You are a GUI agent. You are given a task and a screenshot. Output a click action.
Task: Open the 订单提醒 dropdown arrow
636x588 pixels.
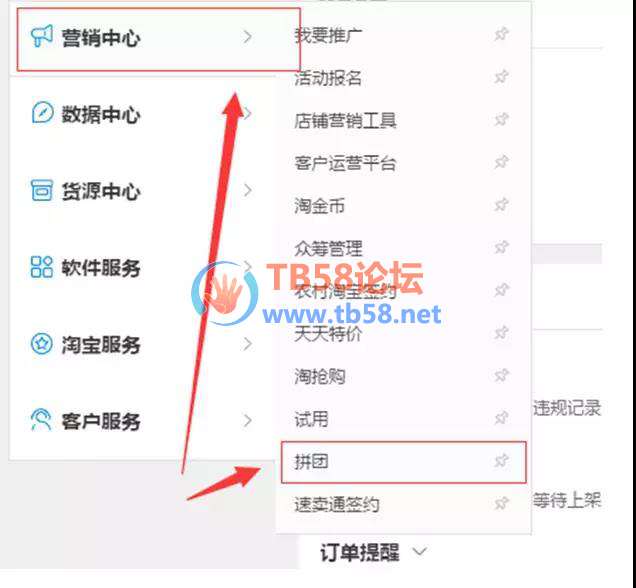(420, 552)
